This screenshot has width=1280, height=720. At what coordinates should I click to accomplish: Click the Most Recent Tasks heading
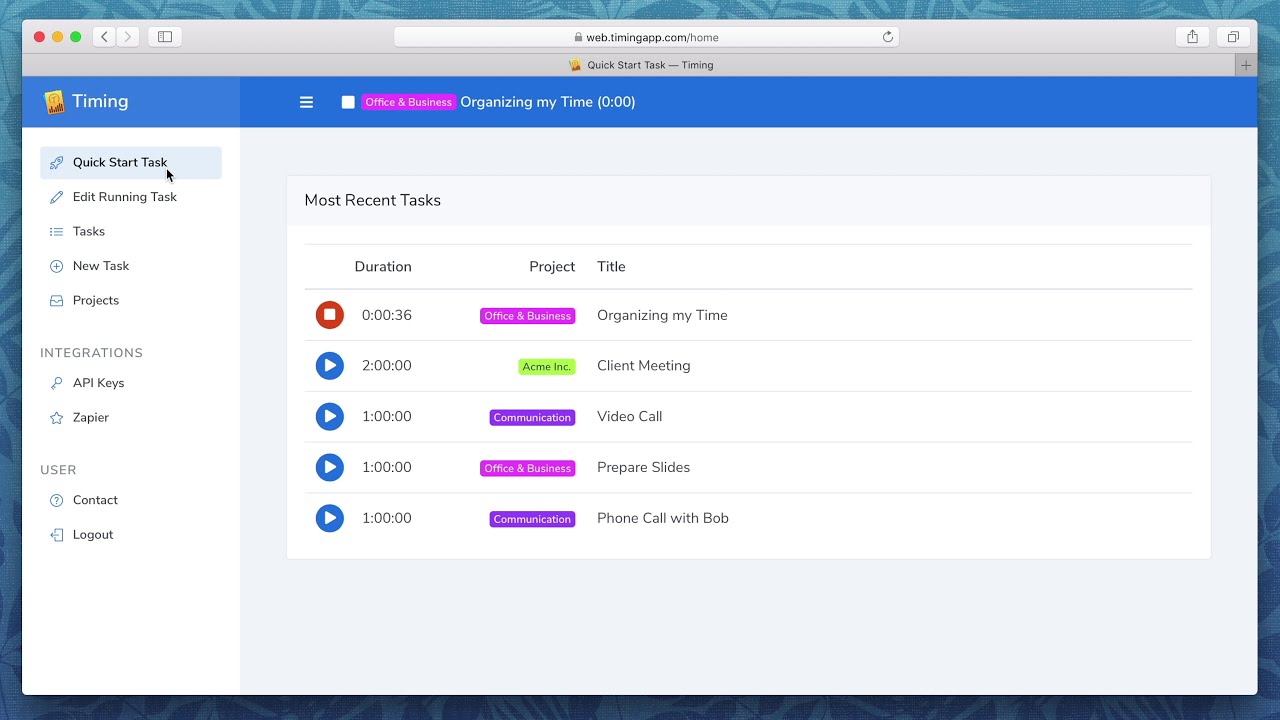pyautogui.click(x=373, y=200)
